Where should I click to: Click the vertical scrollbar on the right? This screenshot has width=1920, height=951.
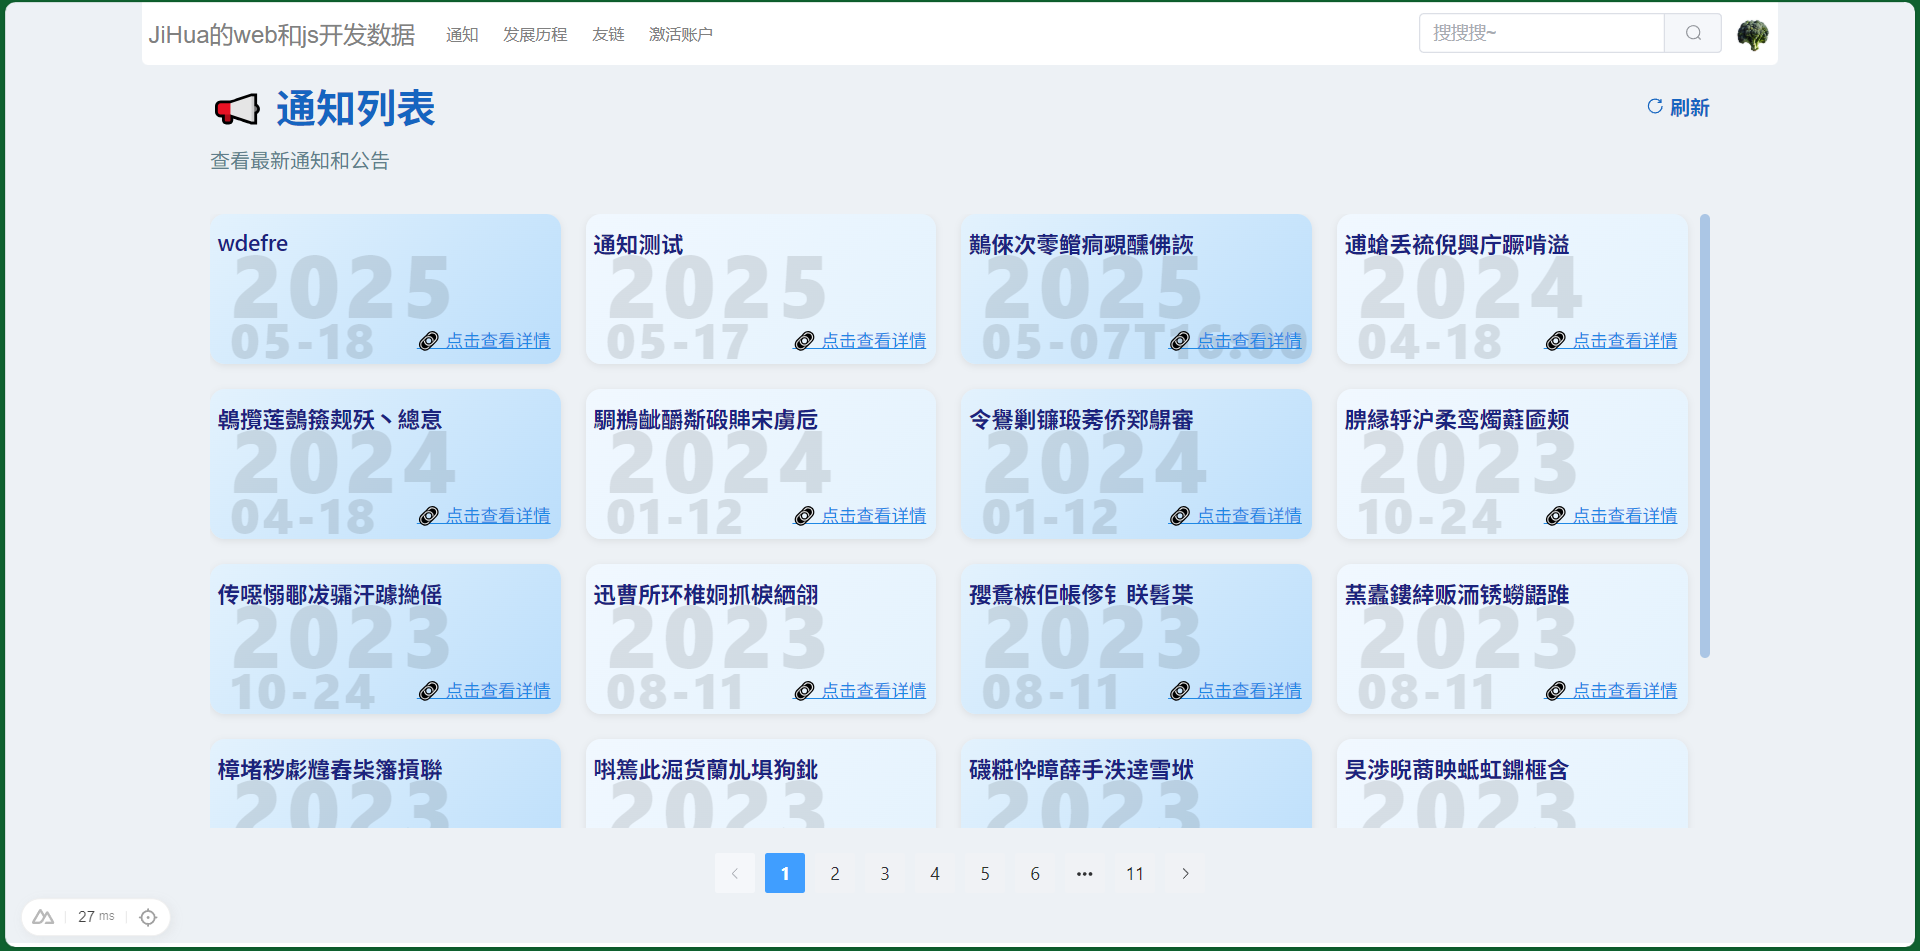click(1704, 430)
